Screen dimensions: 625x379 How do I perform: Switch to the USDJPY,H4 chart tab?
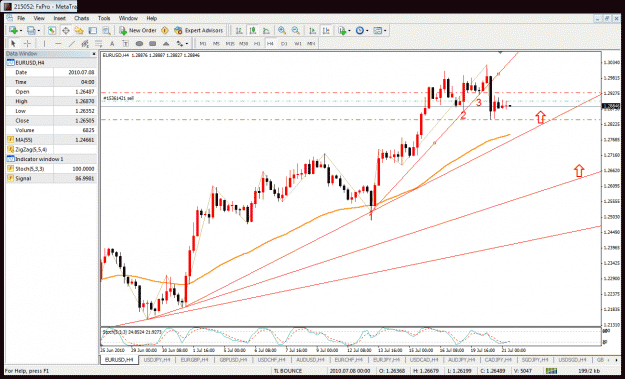[x=157, y=360]
